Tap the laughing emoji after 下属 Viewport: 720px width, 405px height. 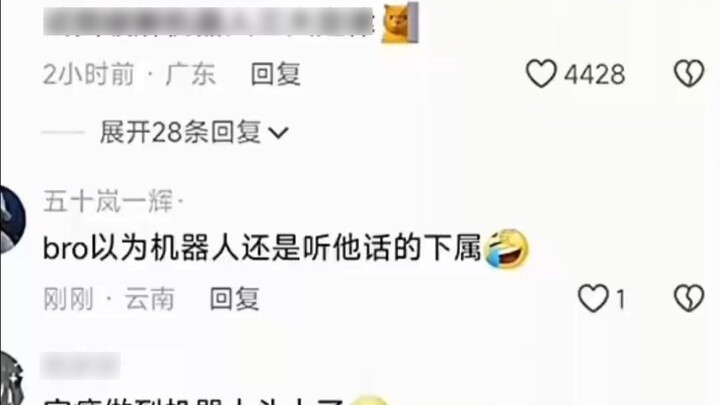point(506,249)
